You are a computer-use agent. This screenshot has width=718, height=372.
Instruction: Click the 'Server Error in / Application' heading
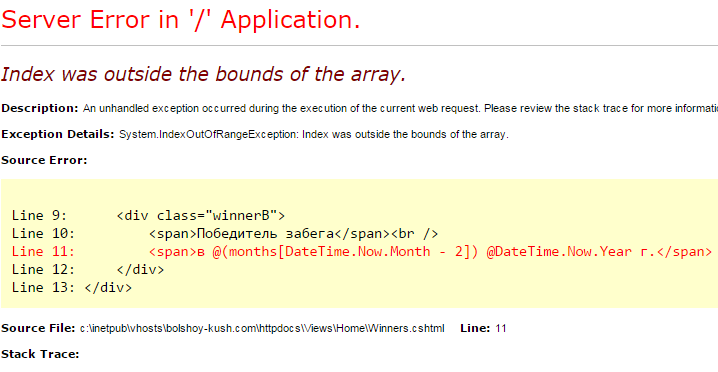[x=180, y=20]
